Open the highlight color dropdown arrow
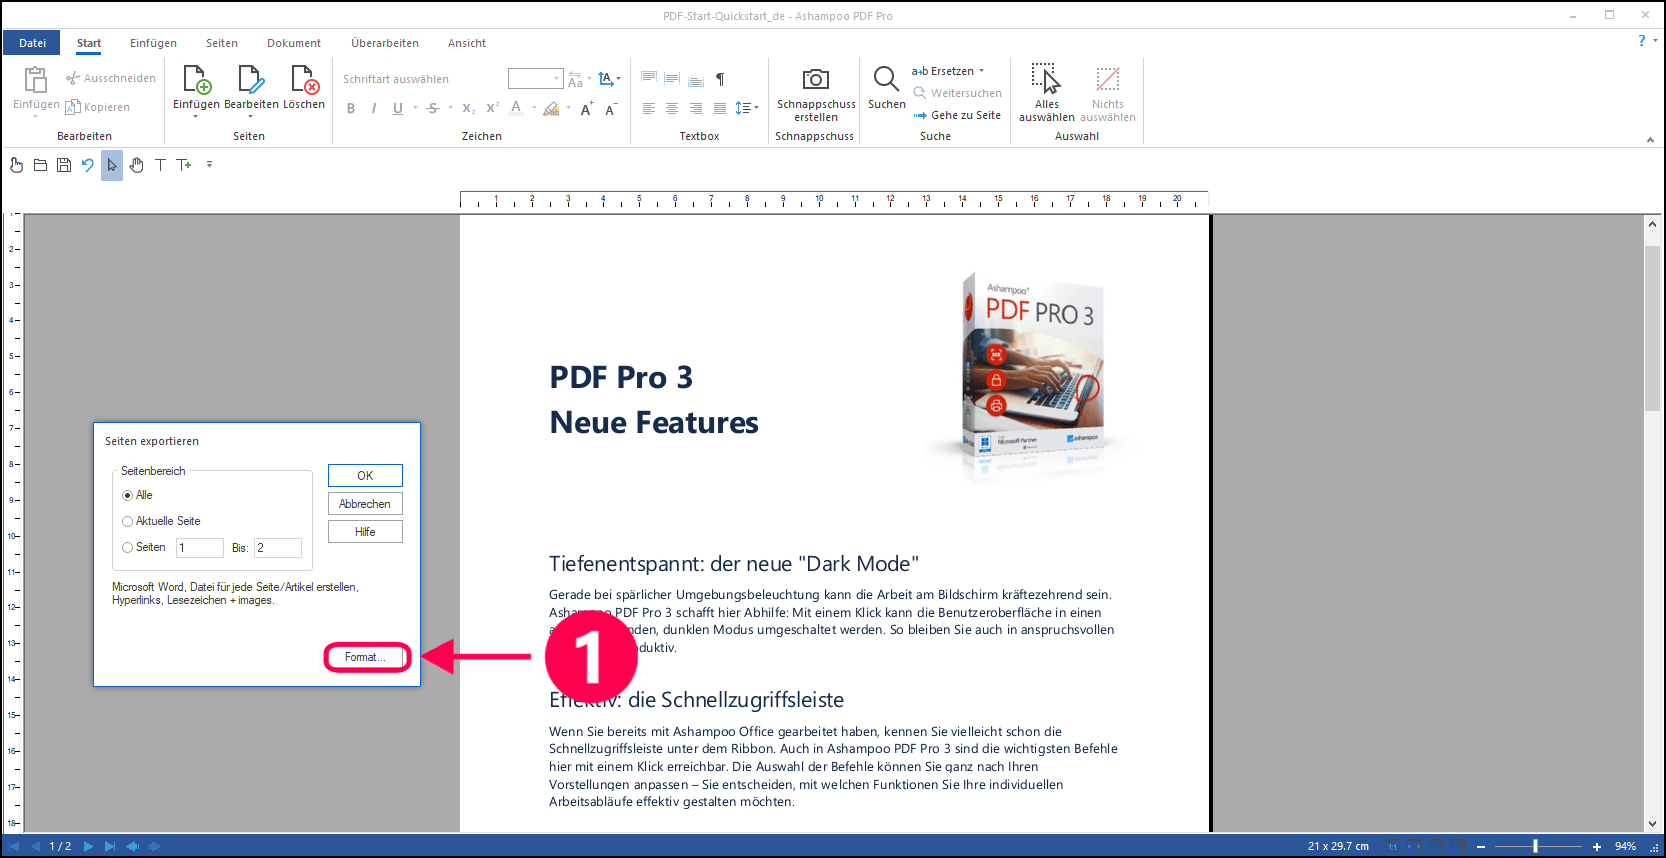 point(569,108)
